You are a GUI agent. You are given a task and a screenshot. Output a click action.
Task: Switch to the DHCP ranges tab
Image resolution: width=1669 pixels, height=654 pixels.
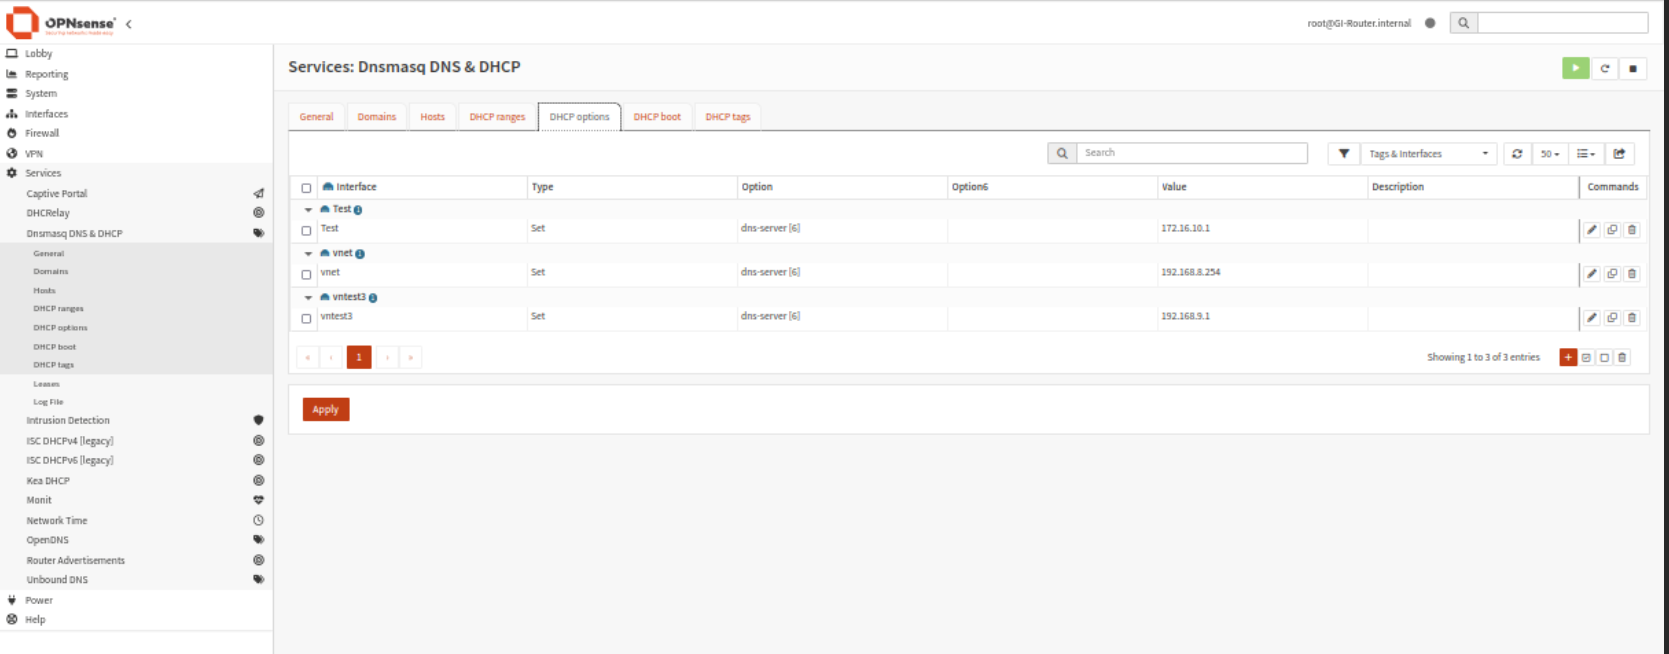pyautogui.click(x=497, y=117)
